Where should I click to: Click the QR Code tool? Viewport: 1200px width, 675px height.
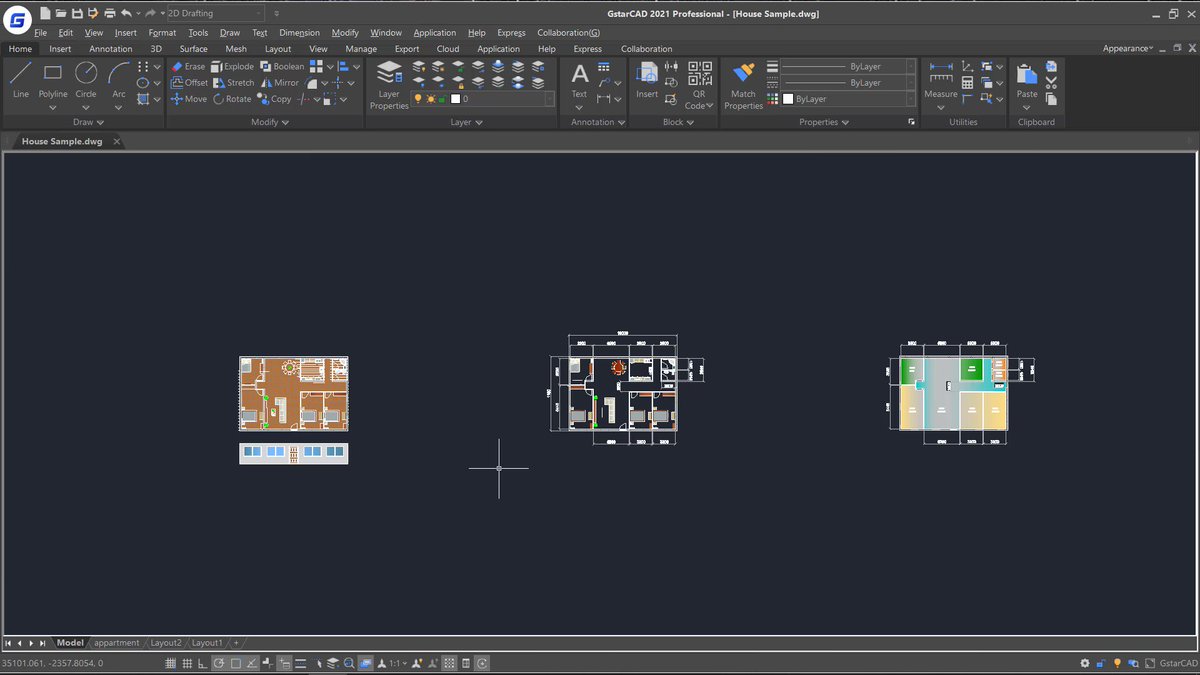click(x=698, y=84)
